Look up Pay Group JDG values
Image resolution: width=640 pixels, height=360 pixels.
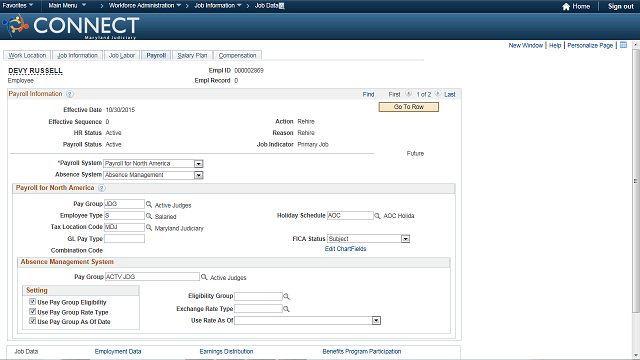click(149, 204)
